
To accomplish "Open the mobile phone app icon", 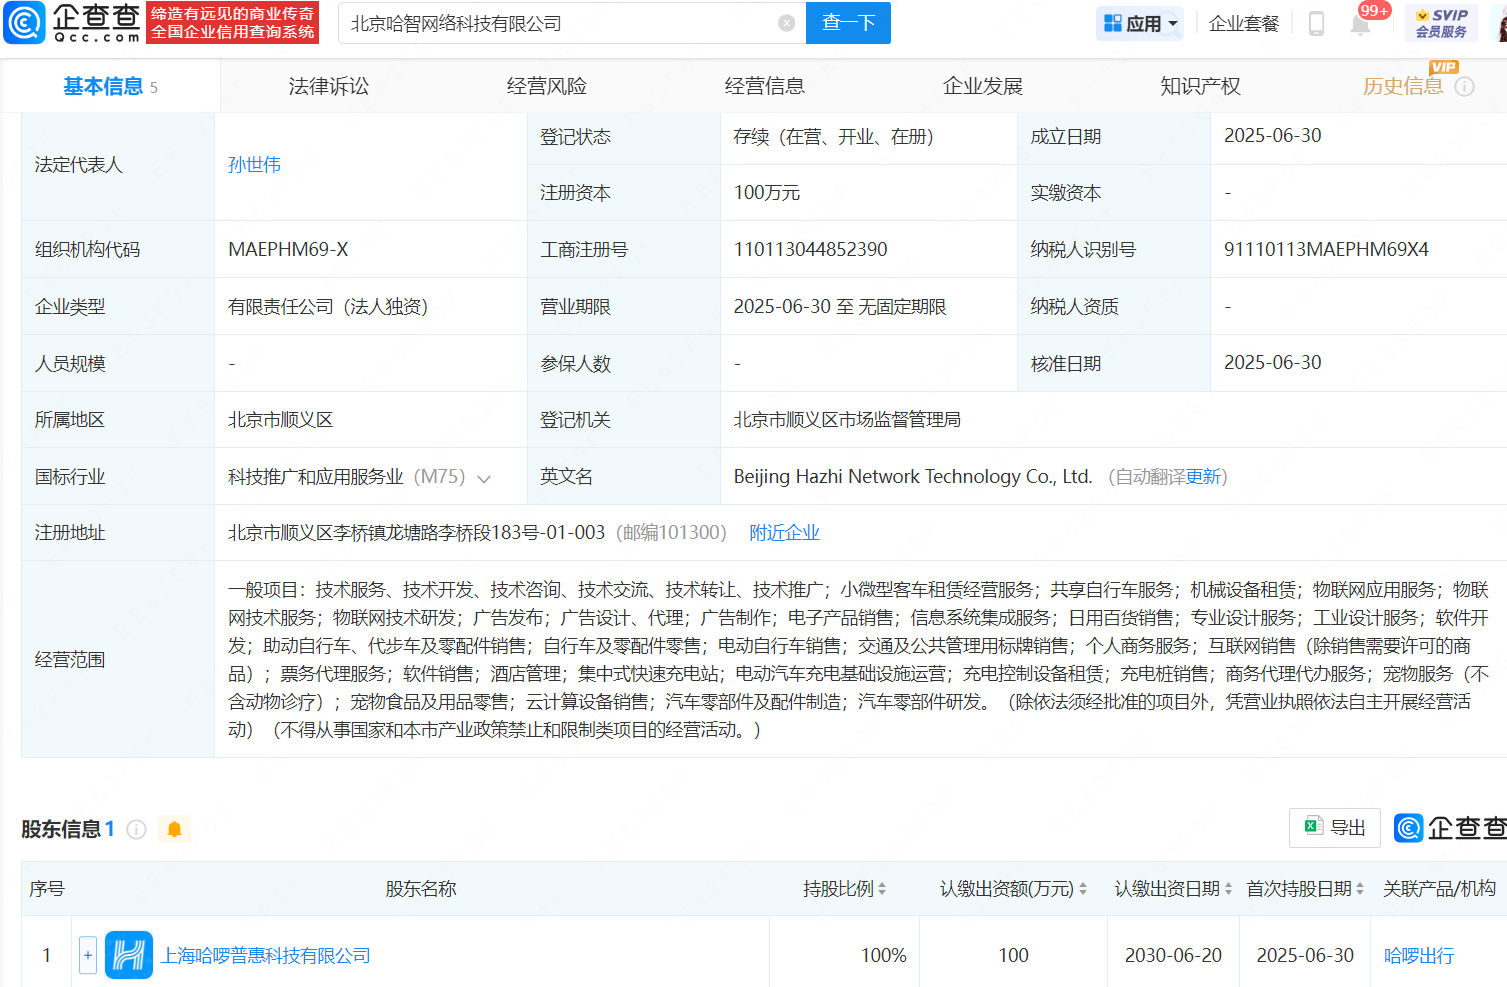I will pyautogui.click(x=1316, y=23).
